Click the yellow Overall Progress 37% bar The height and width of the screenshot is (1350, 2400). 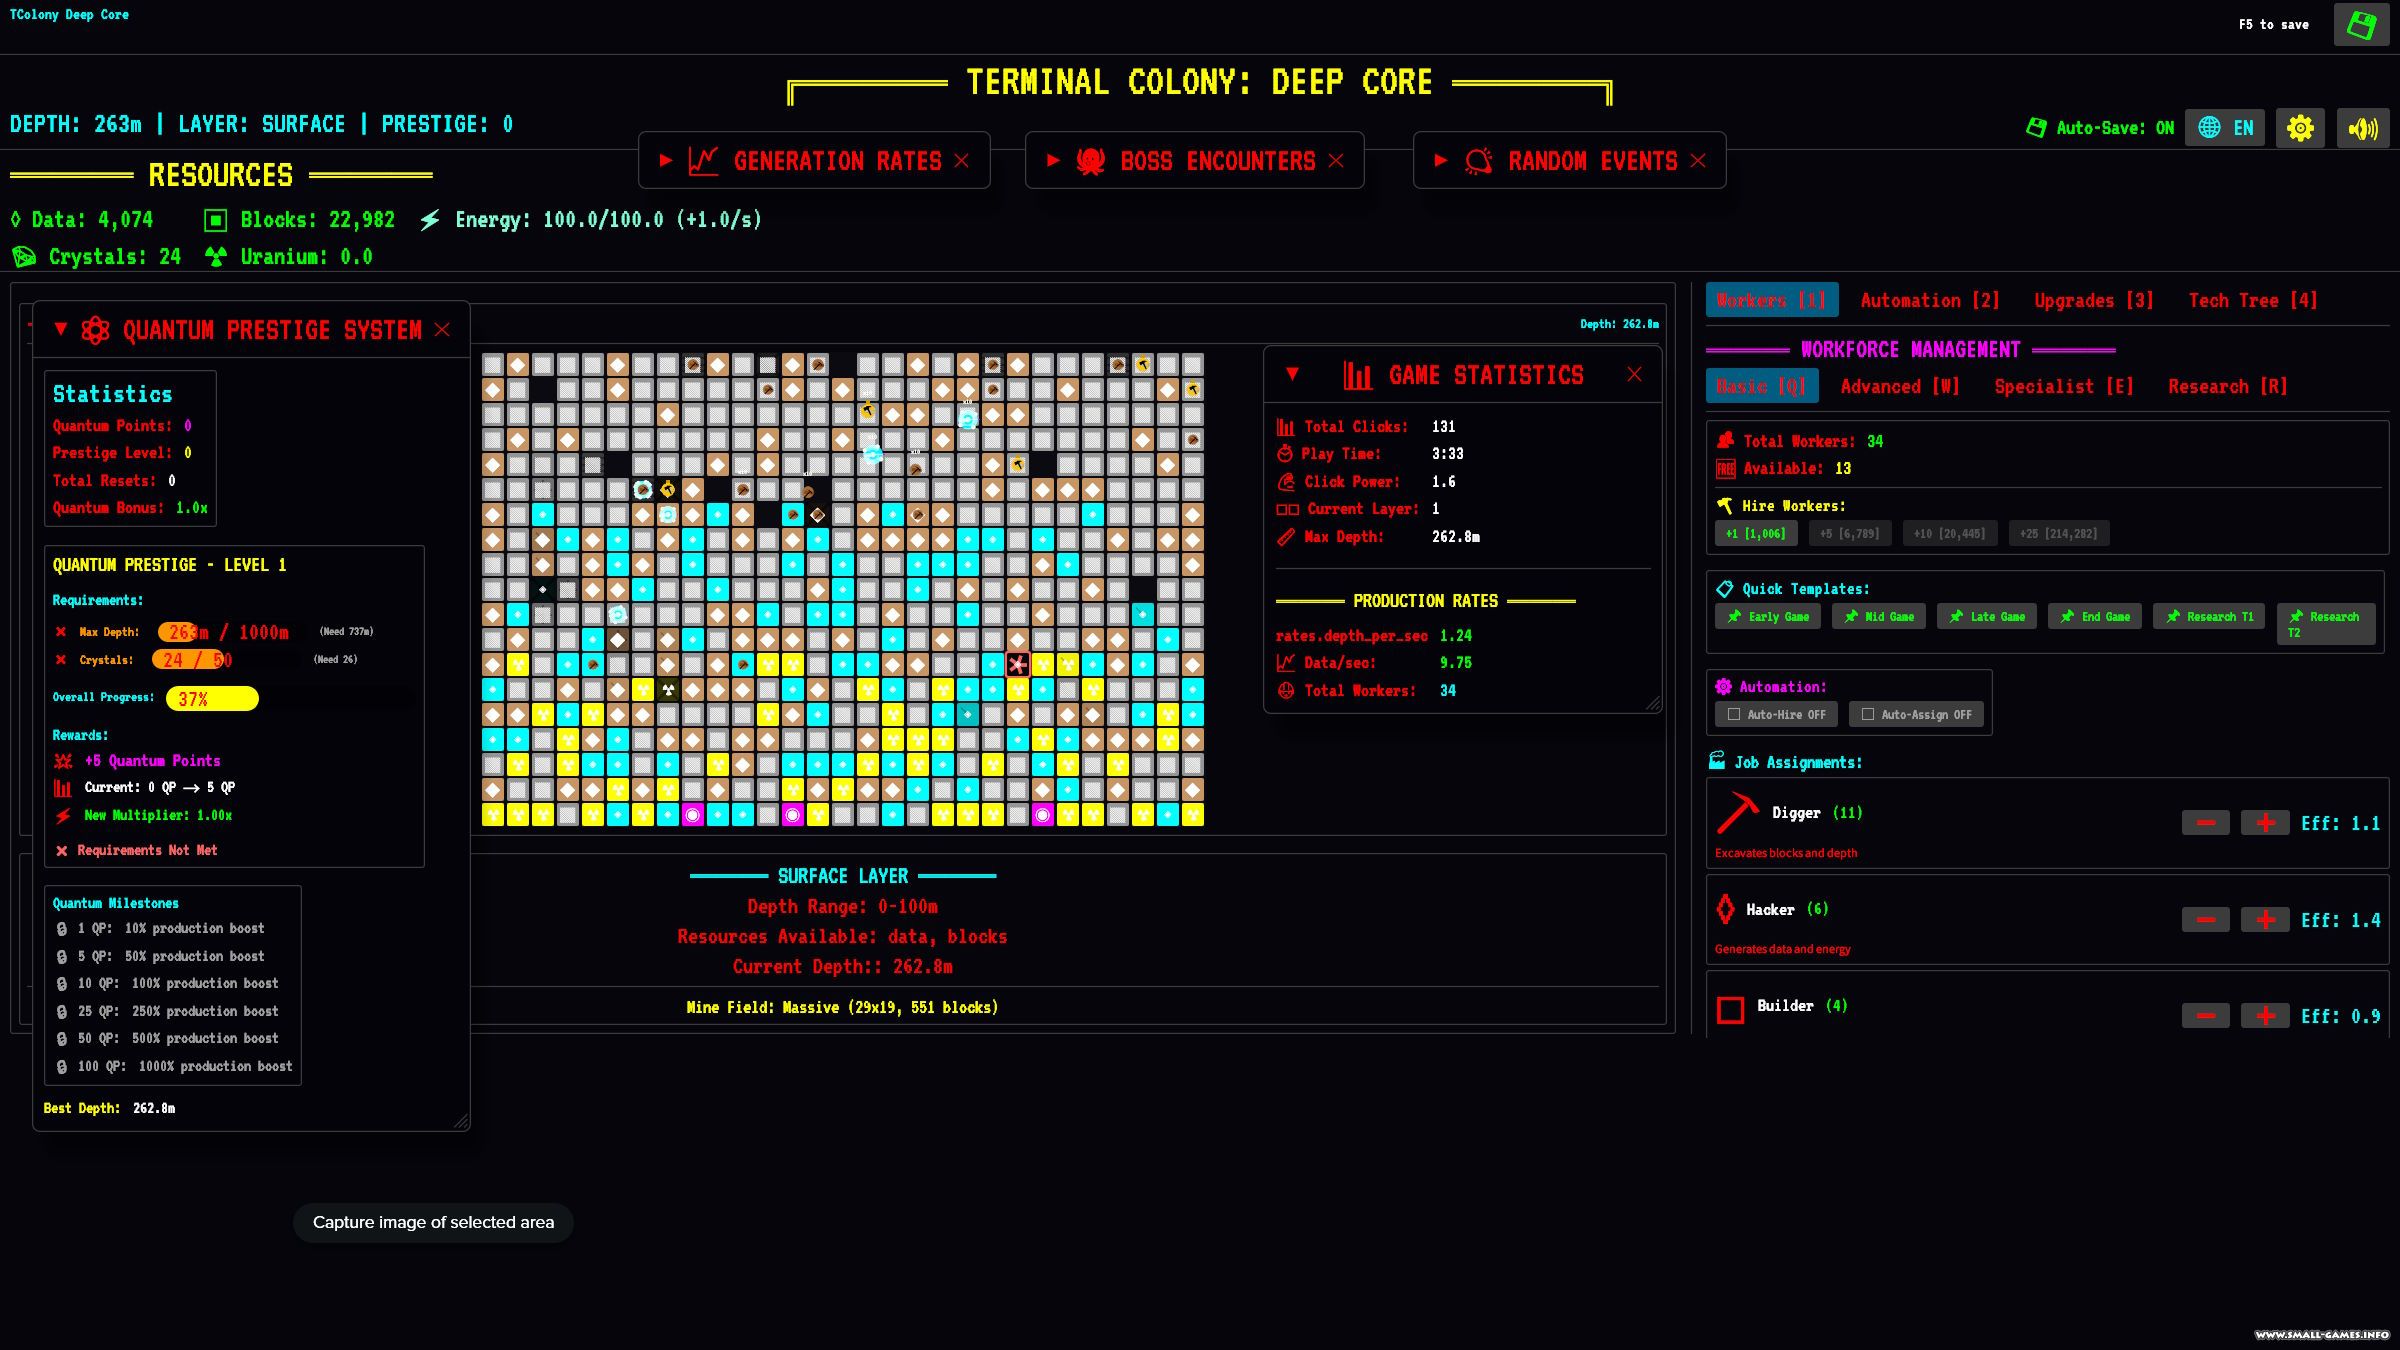point(212,698)
